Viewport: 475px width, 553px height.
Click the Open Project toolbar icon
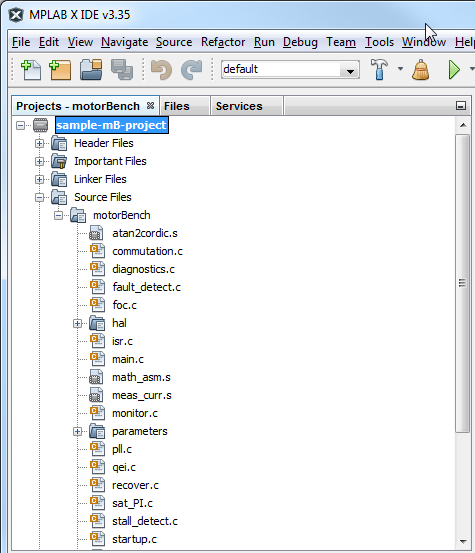click(91, 69)
